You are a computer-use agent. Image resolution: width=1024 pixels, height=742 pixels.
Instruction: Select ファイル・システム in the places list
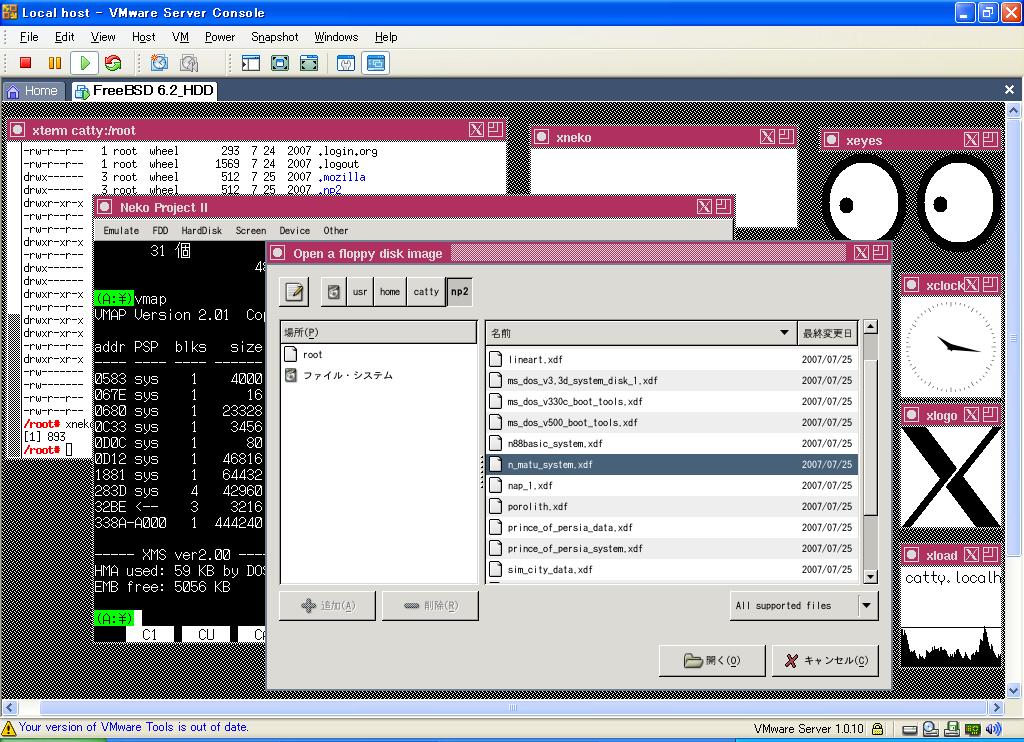379,375
